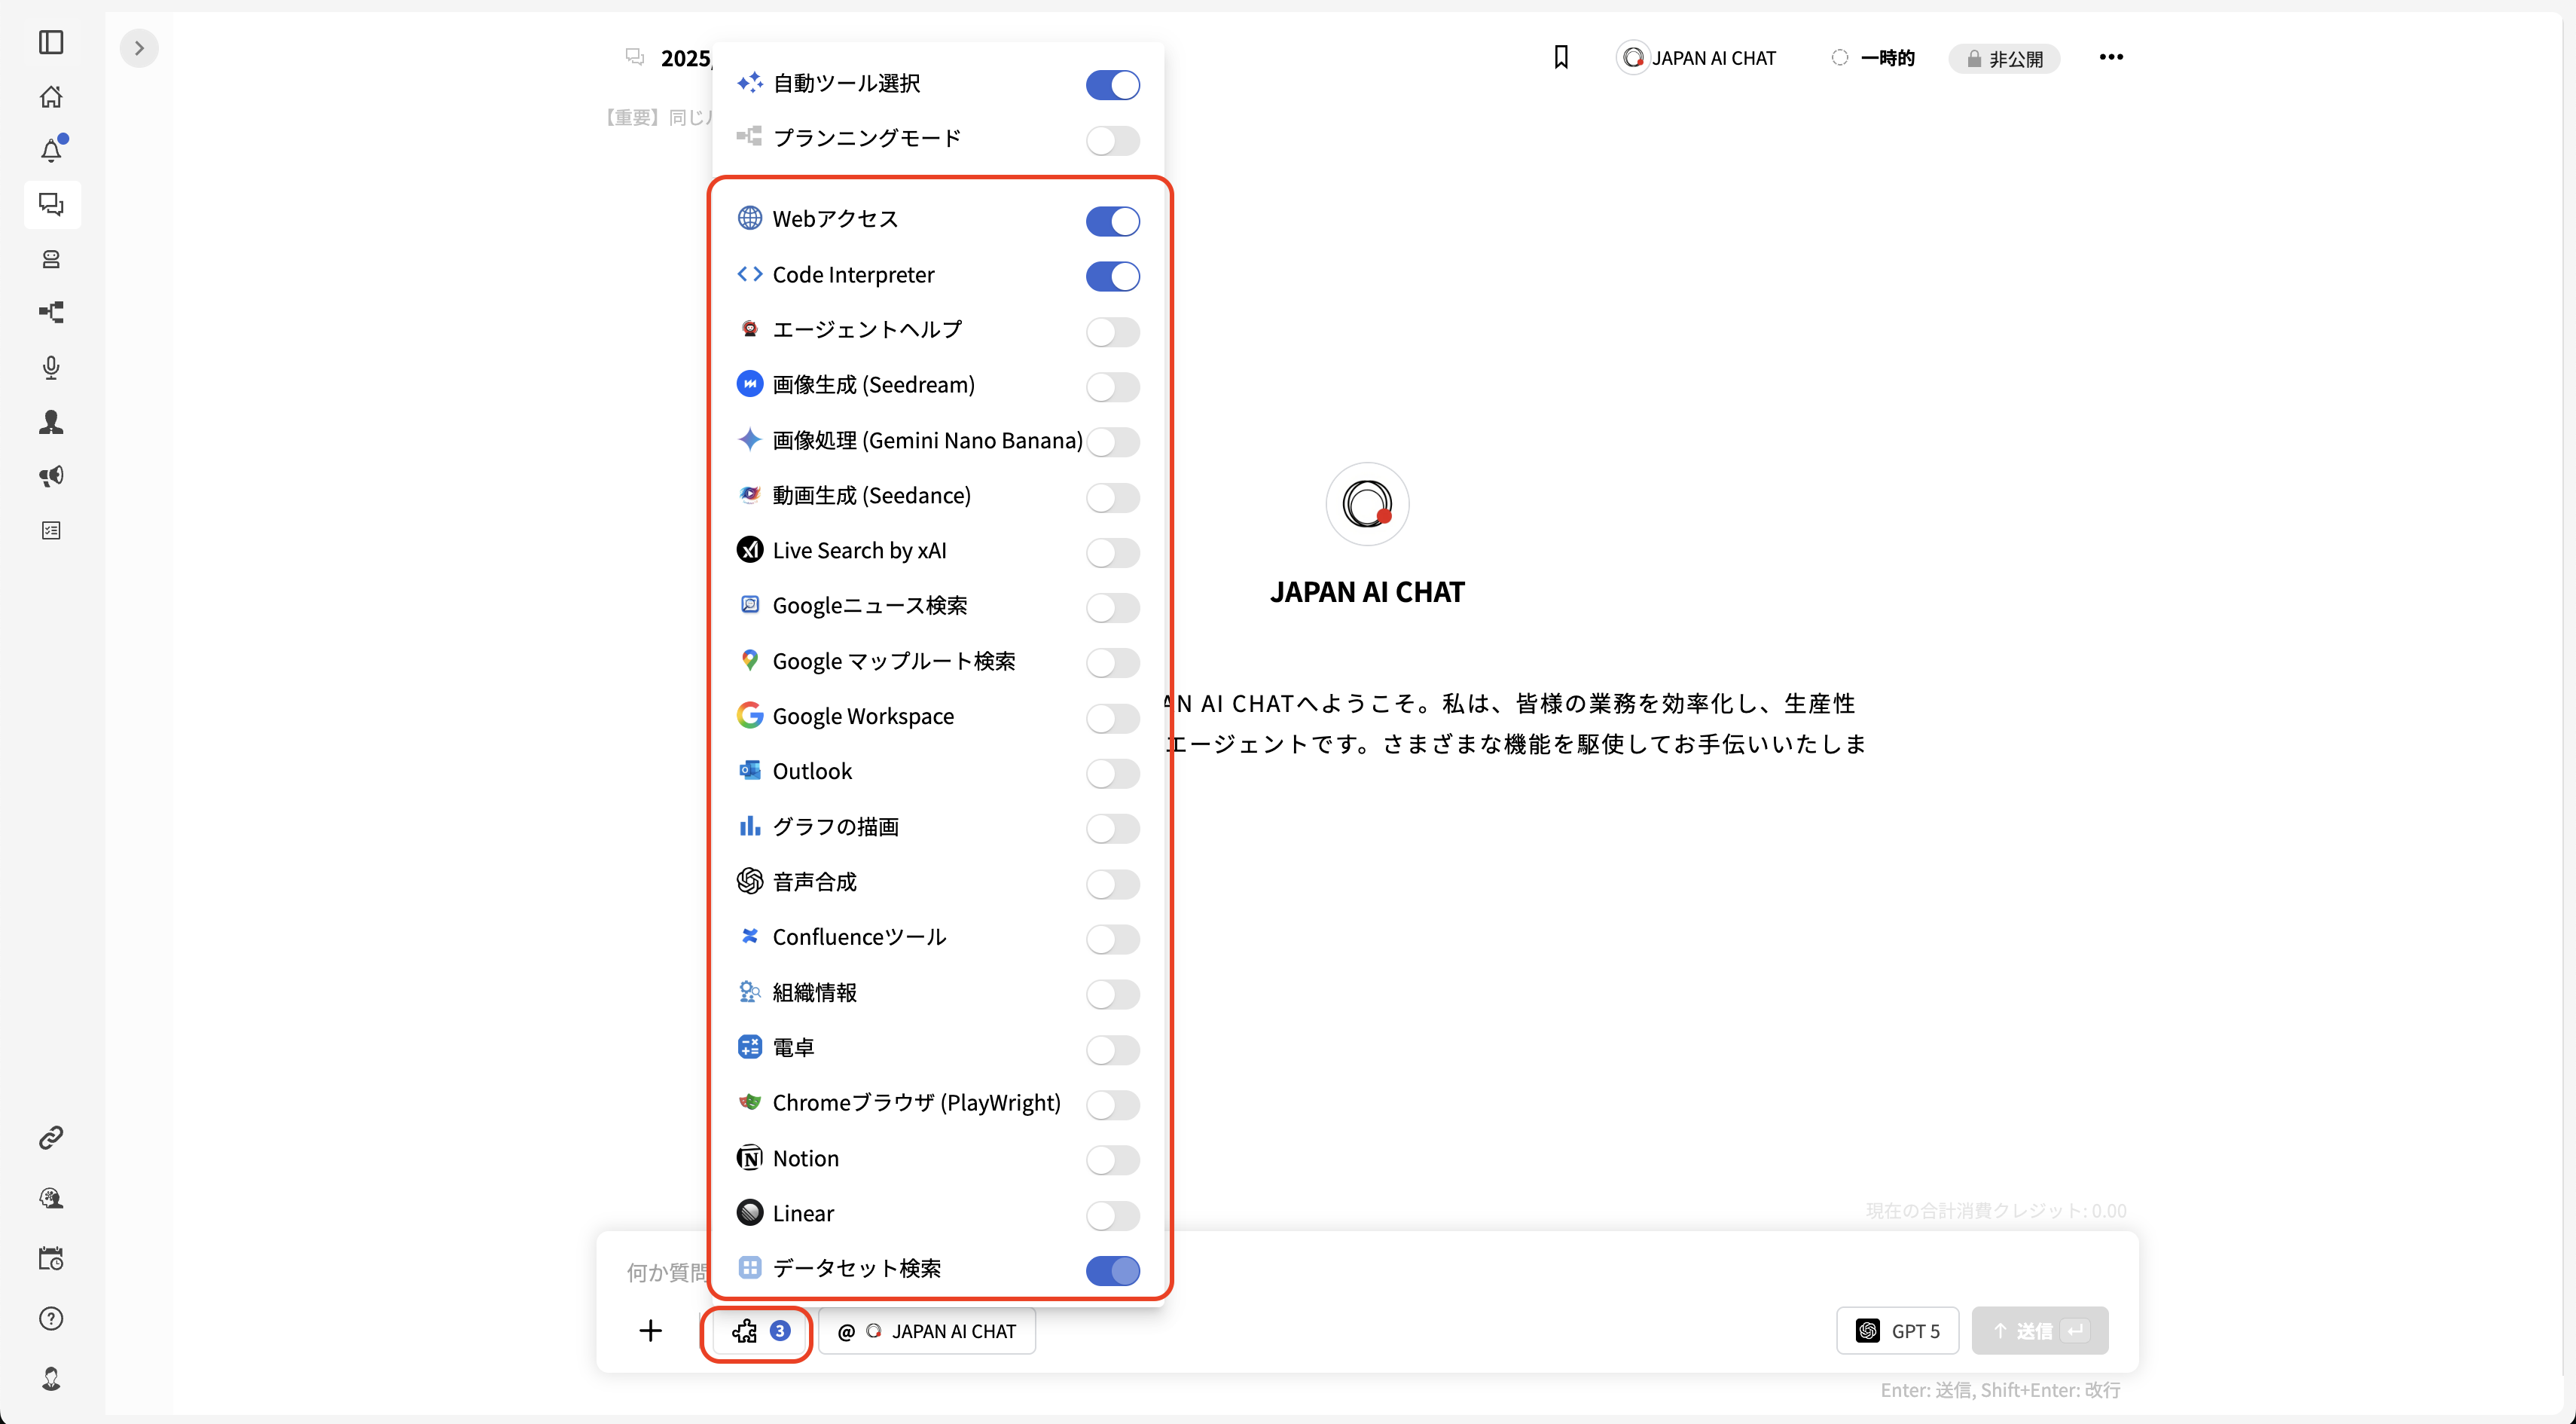Open the GPT 5 model selector
The width and height of the screenshot is (2576, 1424).
pyautogui.click(x=1897, y=1330)
